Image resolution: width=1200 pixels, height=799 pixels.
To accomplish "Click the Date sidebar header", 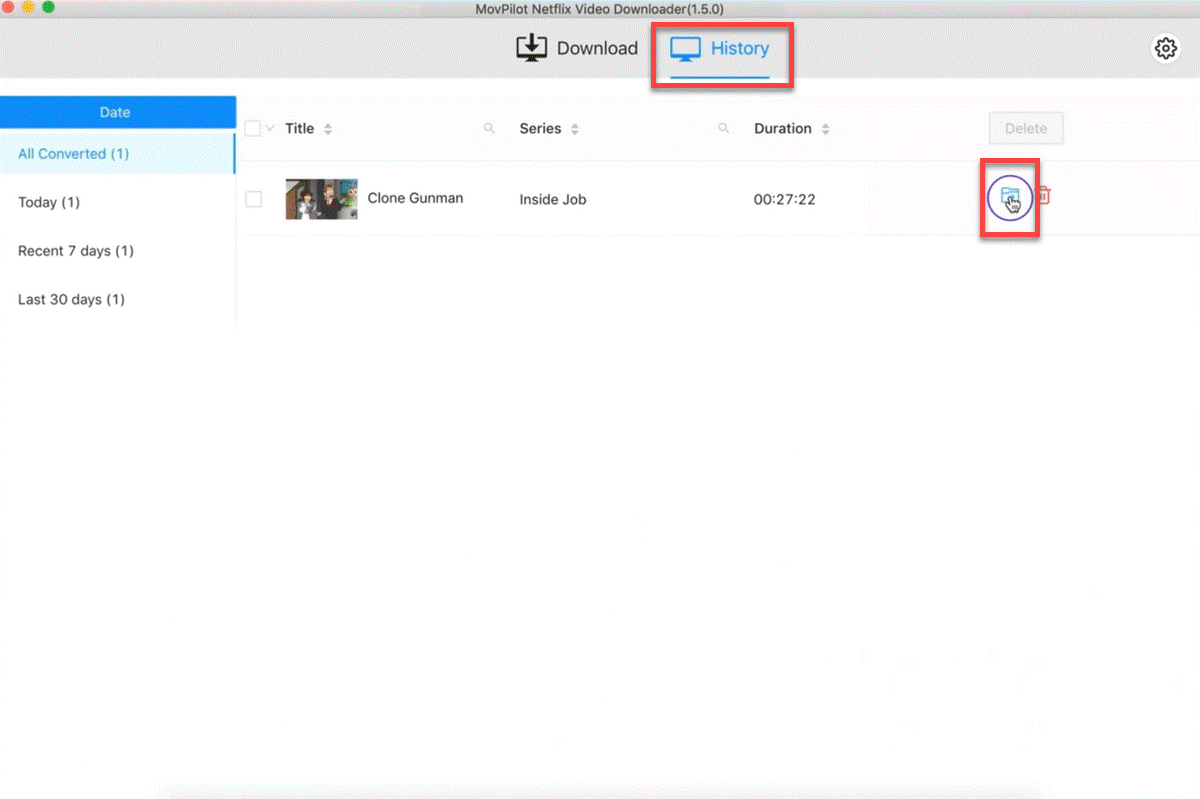I will 116,112.
